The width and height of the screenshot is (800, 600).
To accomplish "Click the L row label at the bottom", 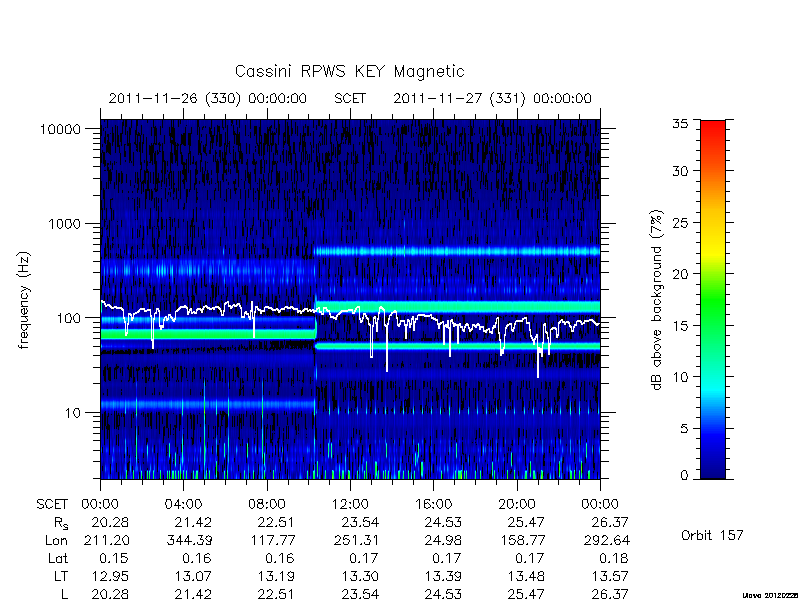I will tap(65, 594).
